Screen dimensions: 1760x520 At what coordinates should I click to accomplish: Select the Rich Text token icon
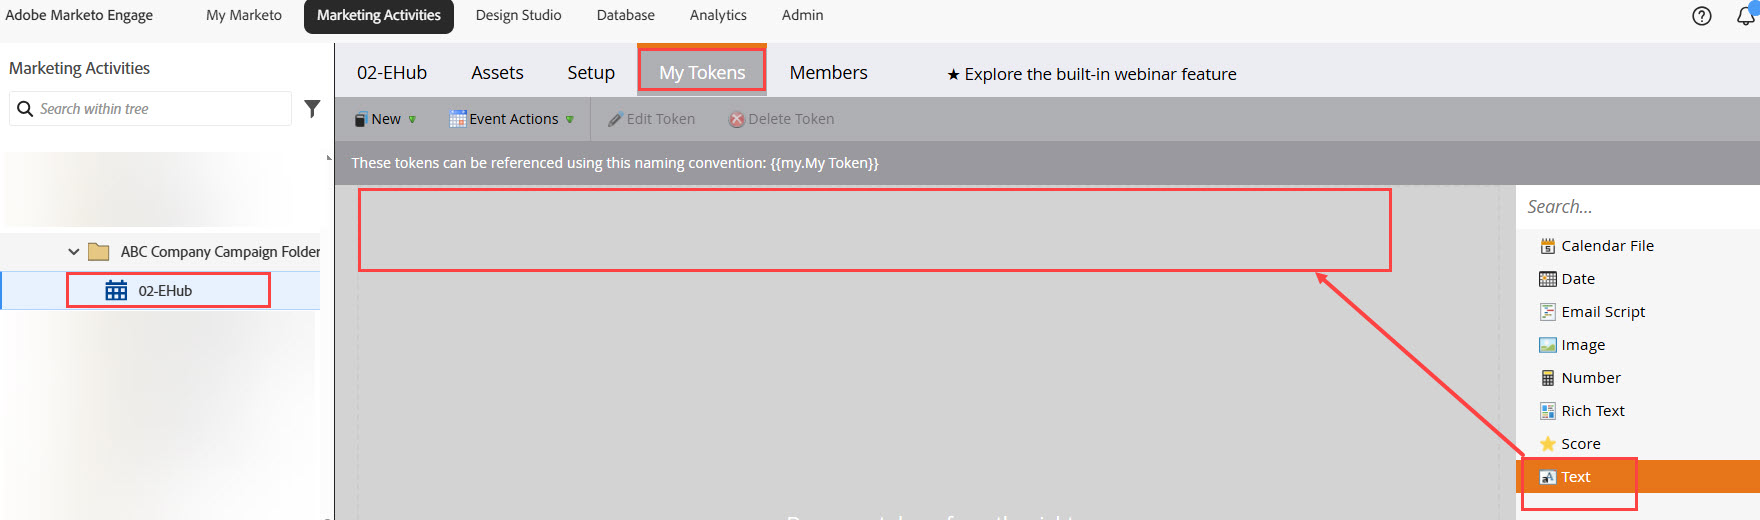[1548, 411]
